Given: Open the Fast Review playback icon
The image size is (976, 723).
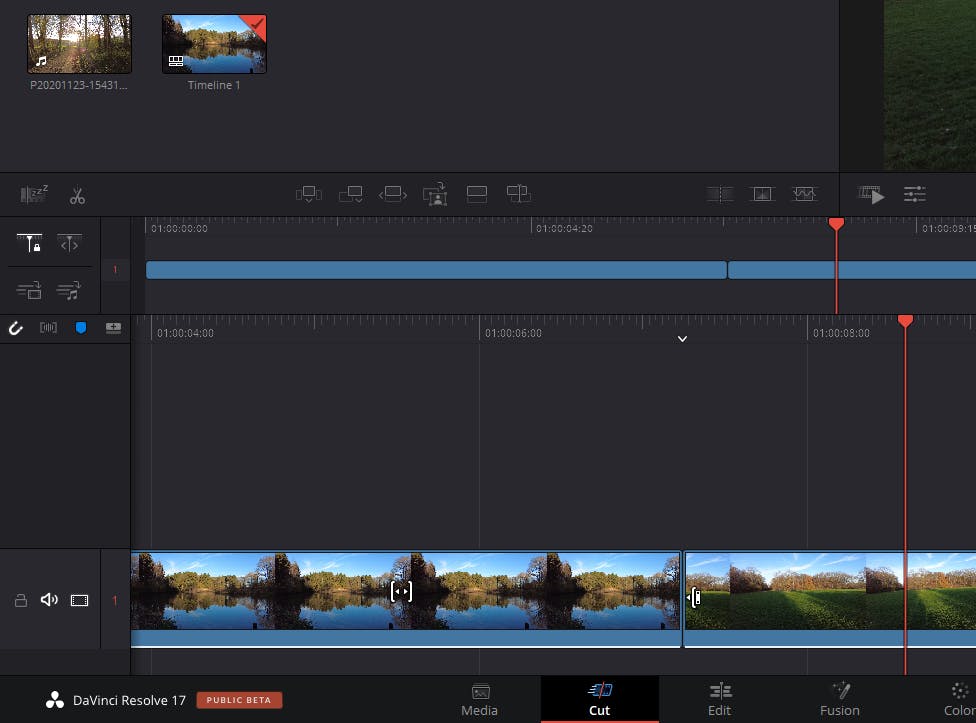Looking at the screenshot, I should (871, 195).
